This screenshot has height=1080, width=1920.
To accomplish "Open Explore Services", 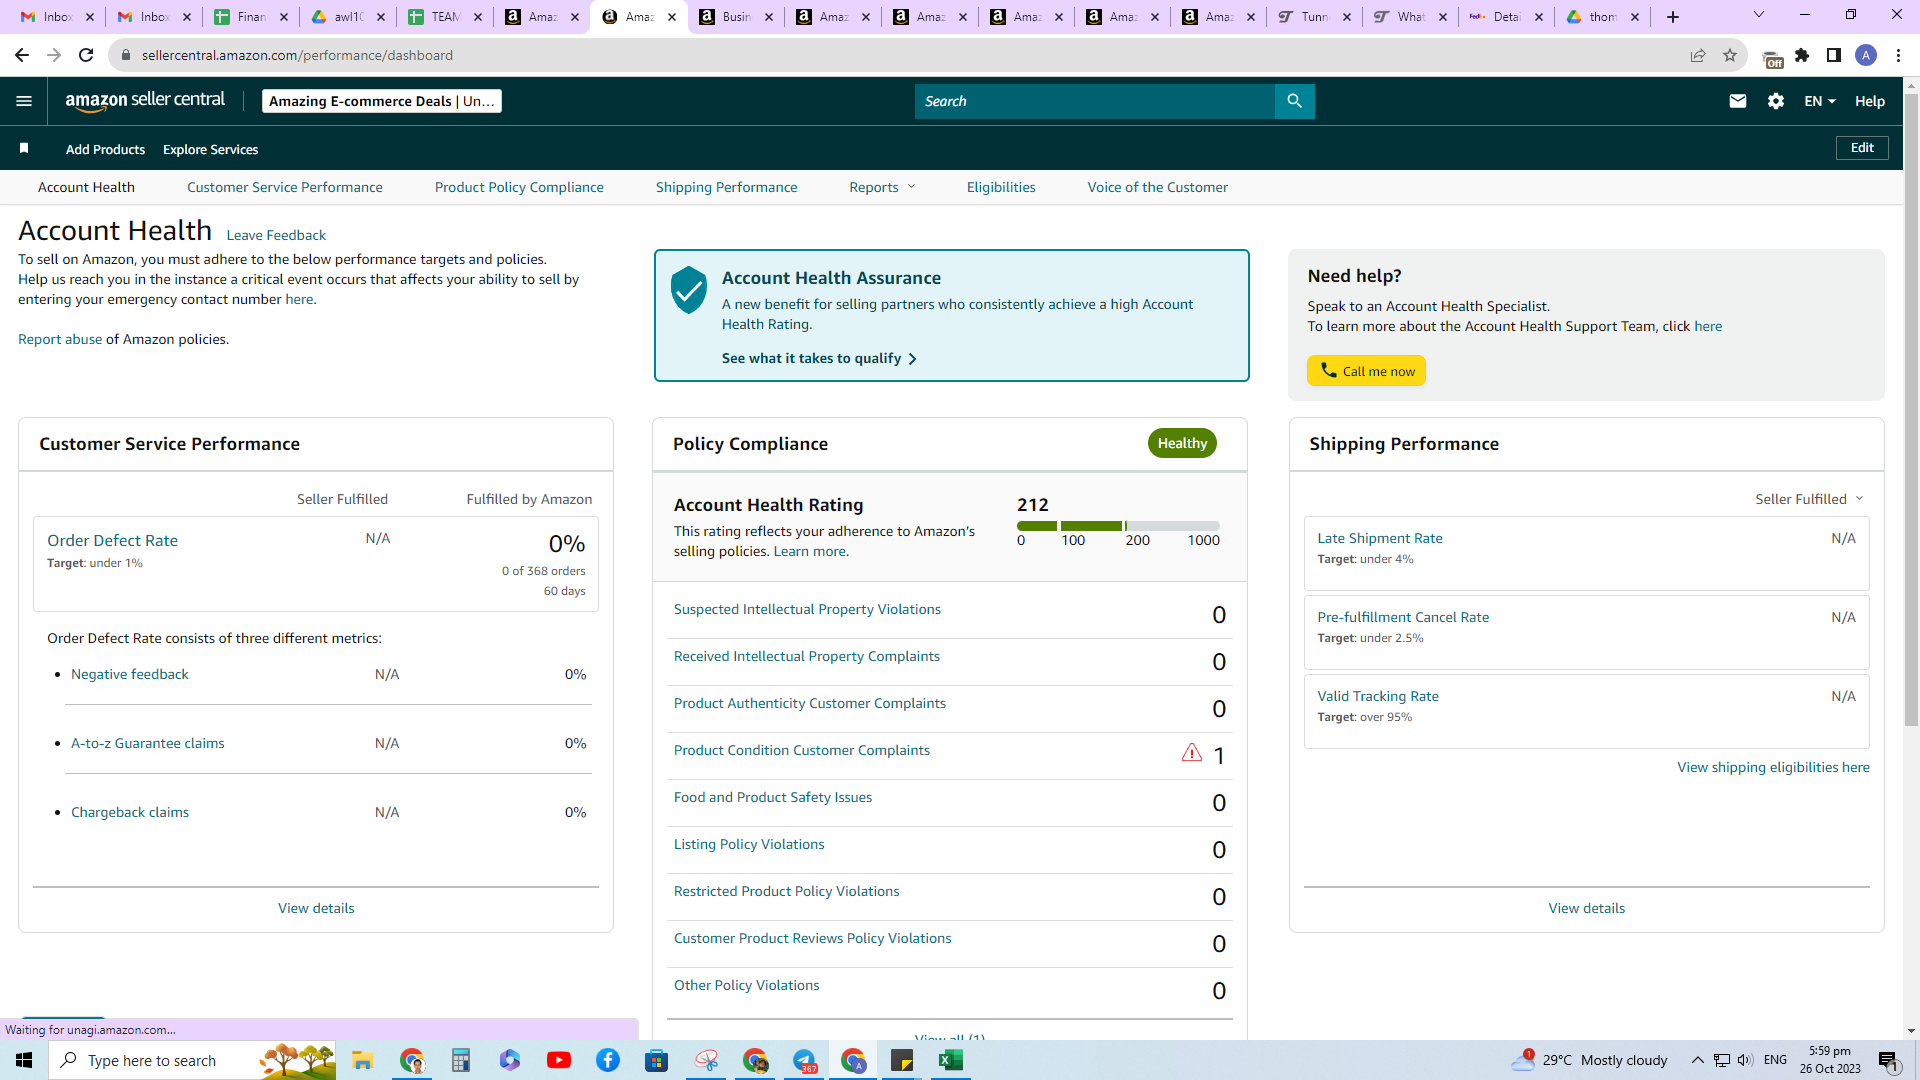I will click(x=210, y=149).
